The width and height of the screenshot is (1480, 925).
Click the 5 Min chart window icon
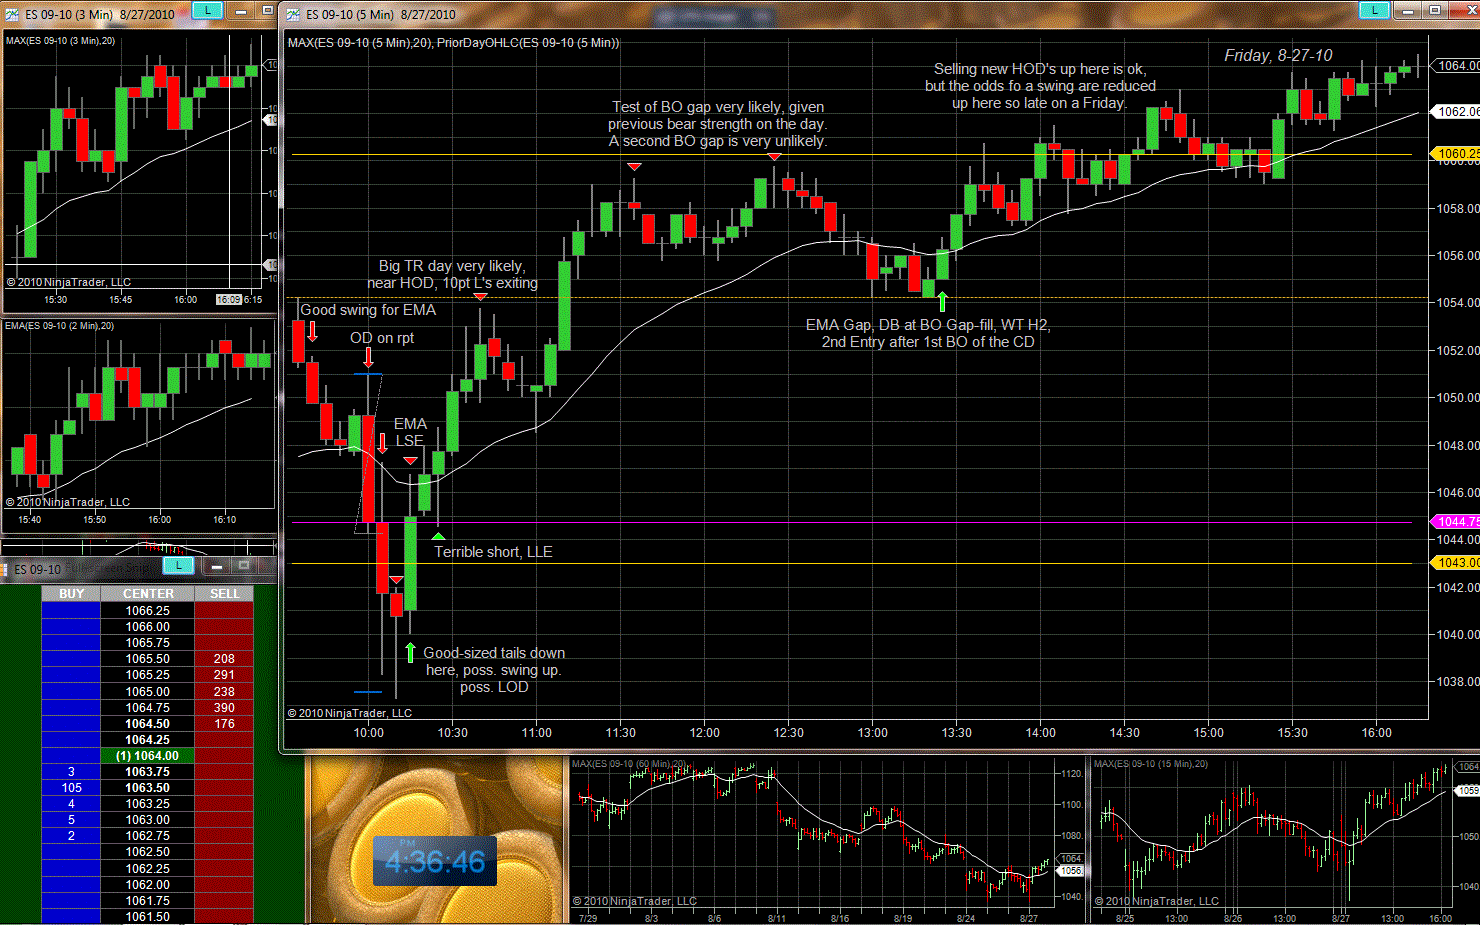(293, 14)
